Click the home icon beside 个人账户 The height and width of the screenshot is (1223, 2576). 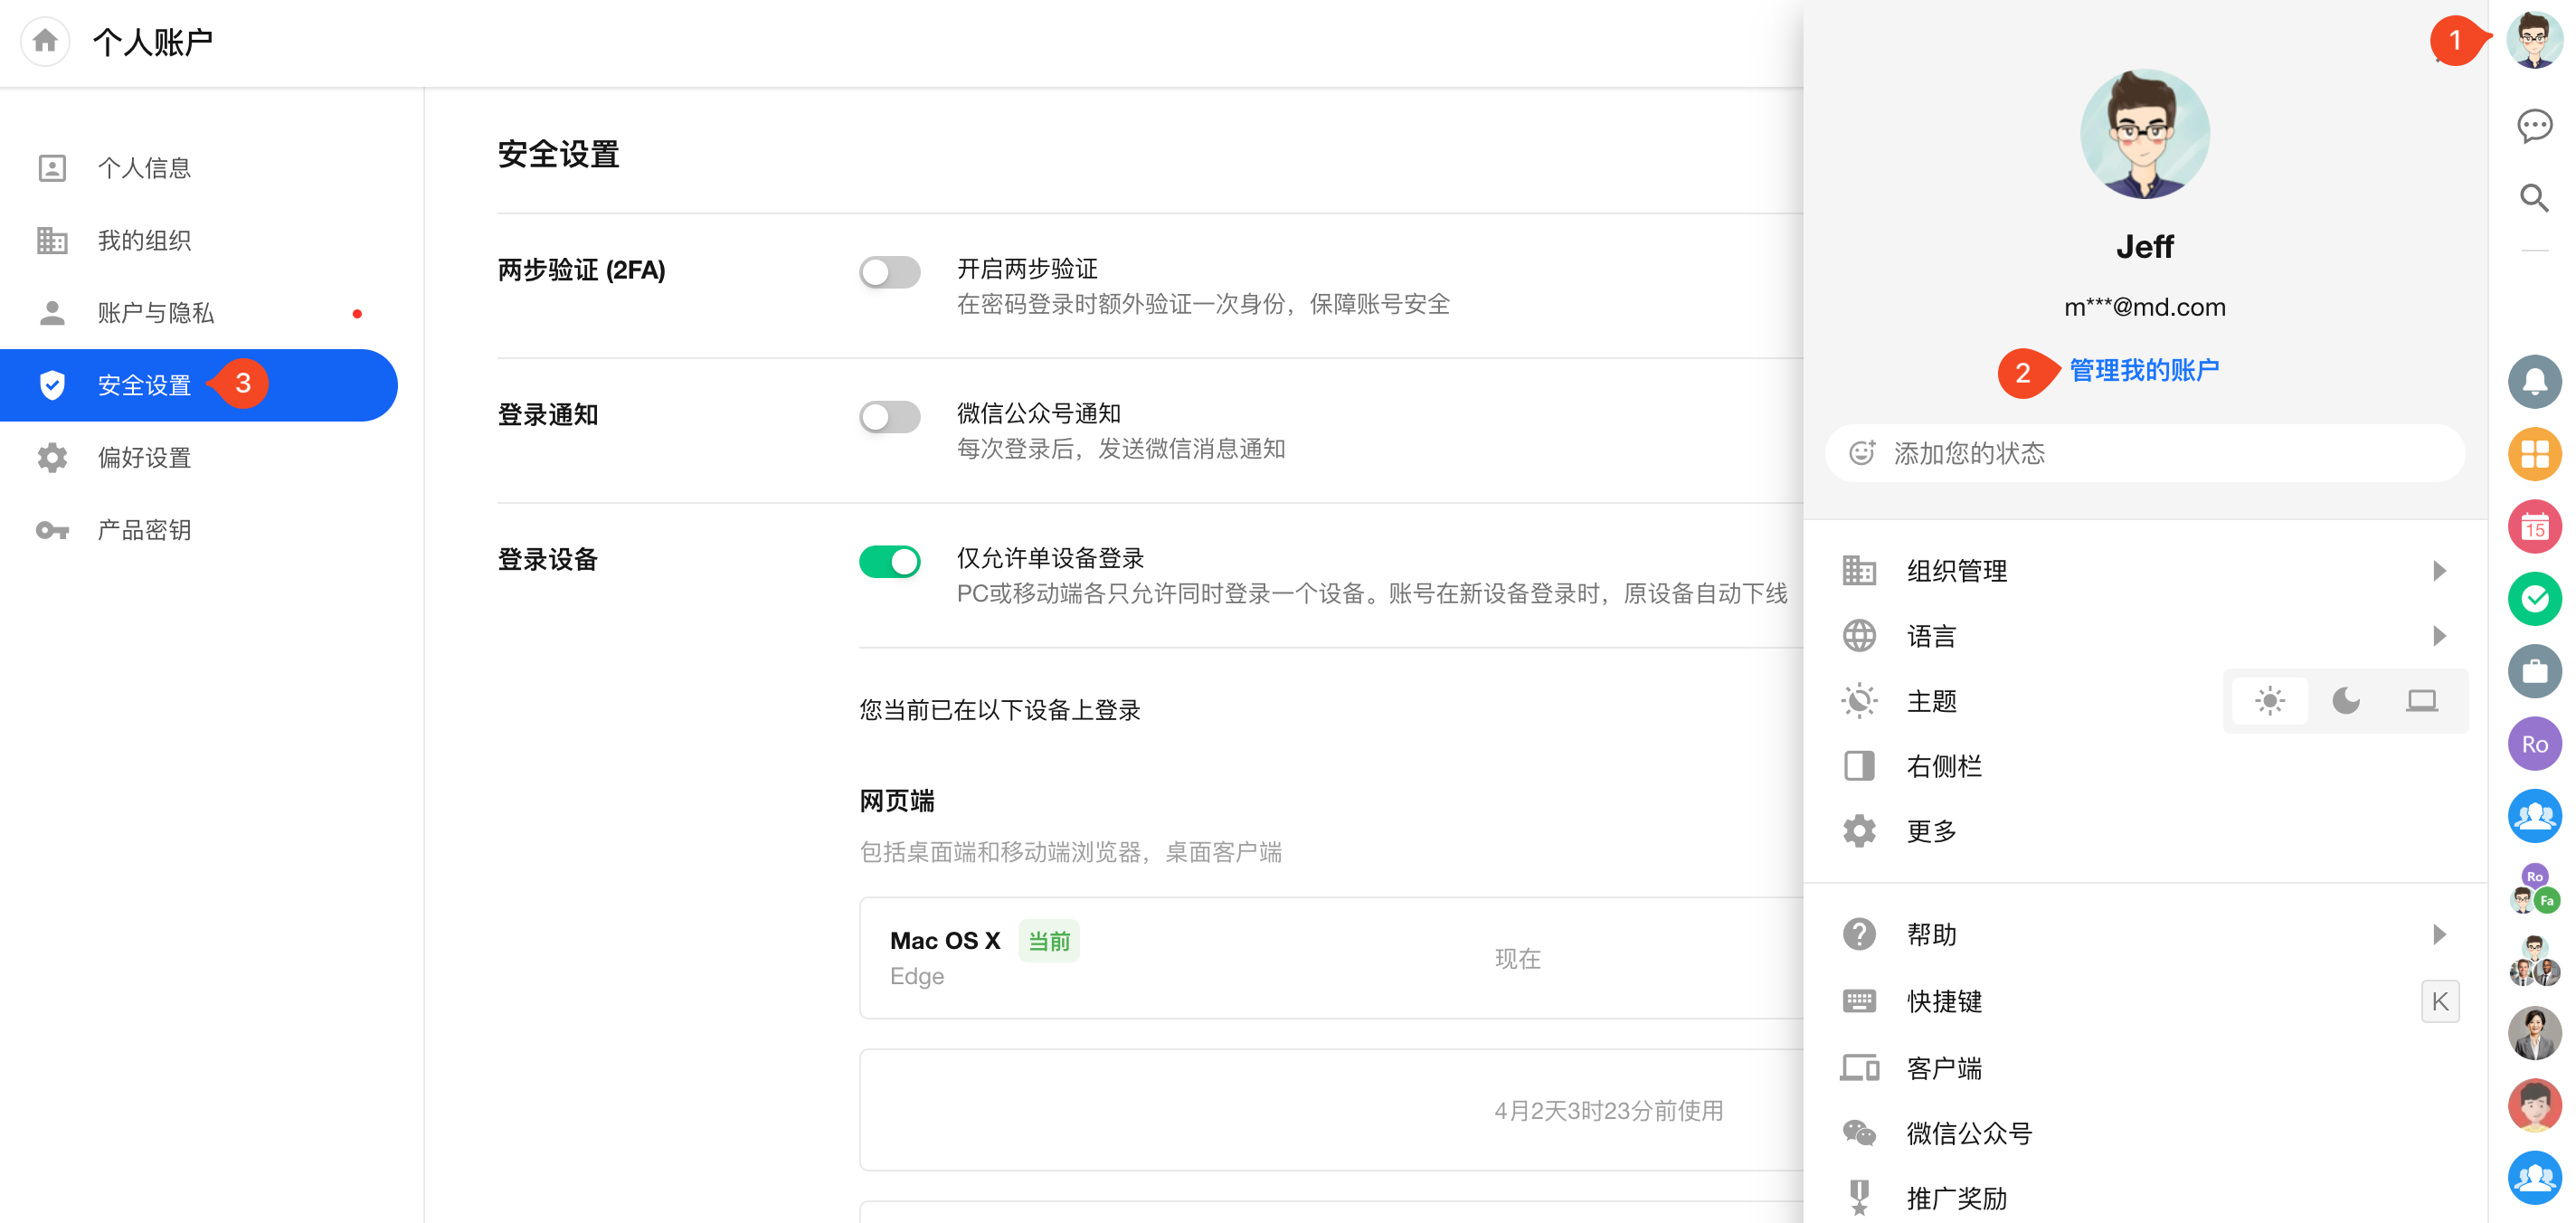45,41
